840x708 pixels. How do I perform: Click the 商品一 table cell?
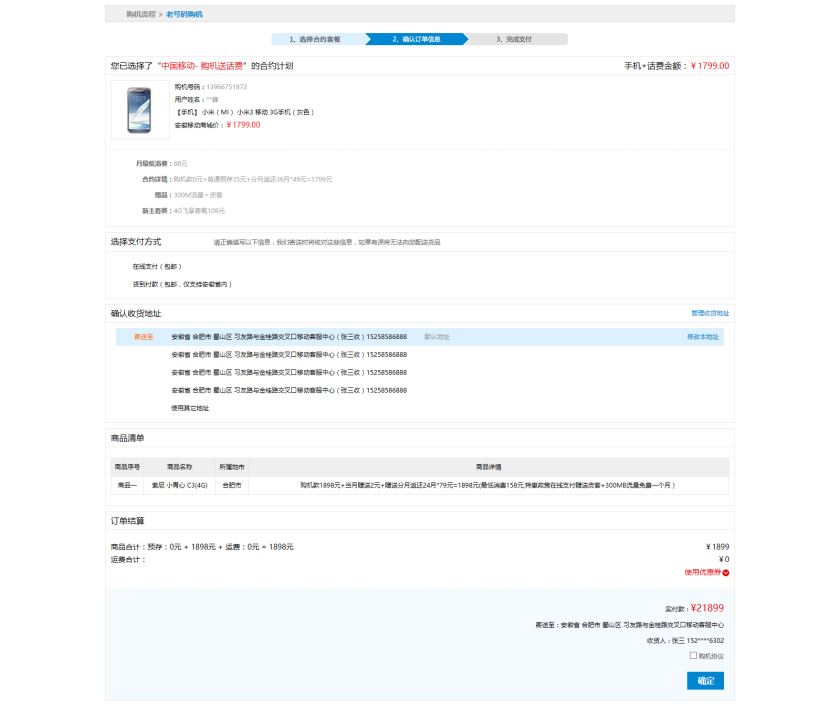tap(127, 485)
